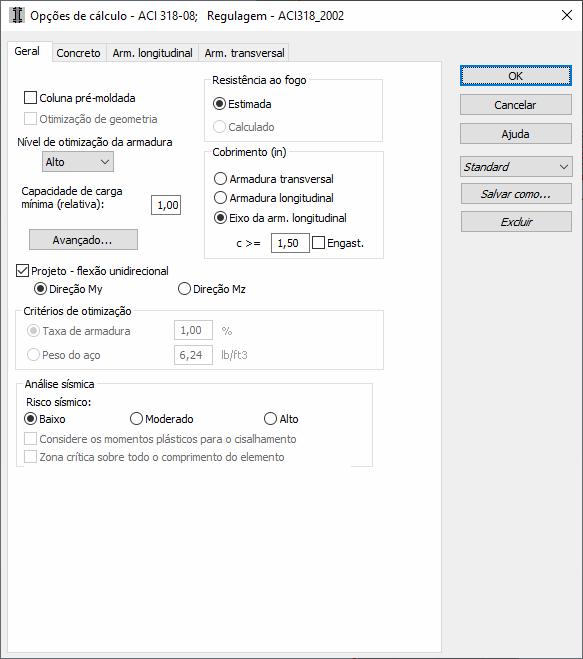
Task: Click Salvar como... button
Action: [516, 194]
